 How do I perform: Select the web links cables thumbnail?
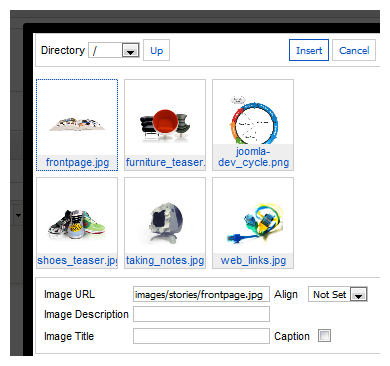(255, 222)
